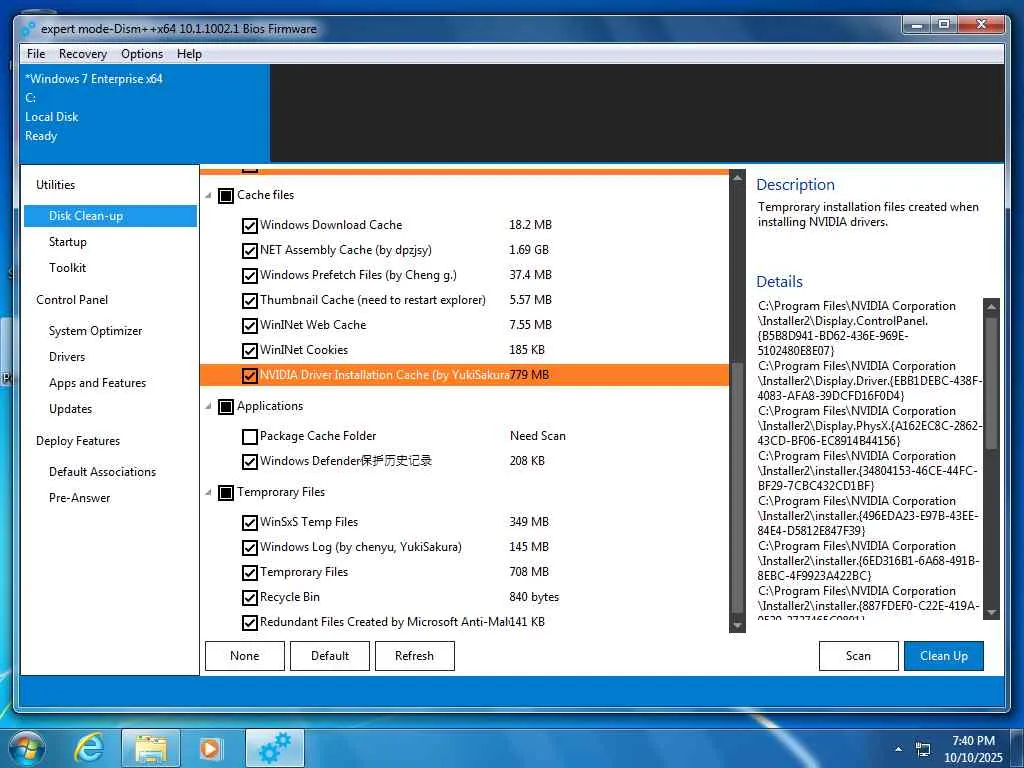Image resolution: width=1024 pixels, height=768 pixels.
Task: Toggle the Cache files group checkbox
Action: tap(225, 195)
